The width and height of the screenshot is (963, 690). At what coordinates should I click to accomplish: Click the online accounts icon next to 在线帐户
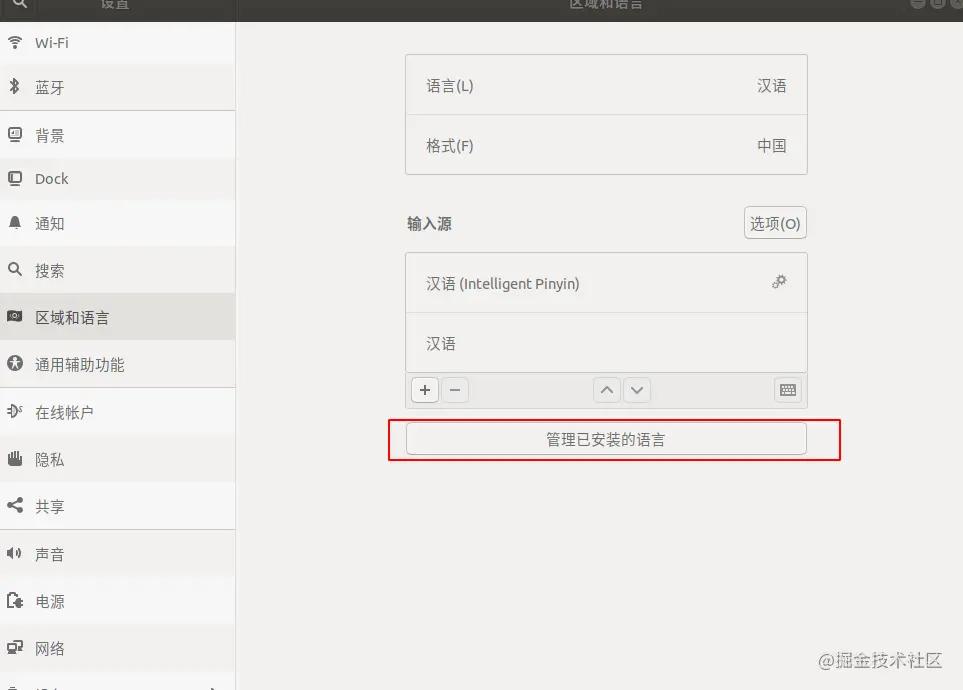tap(15, 411)
